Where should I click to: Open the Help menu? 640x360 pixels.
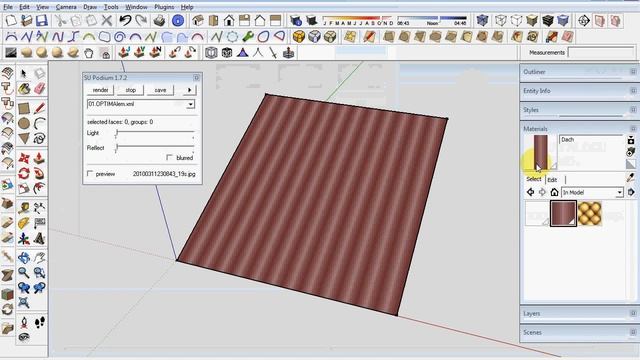click(x=187, y=7)
